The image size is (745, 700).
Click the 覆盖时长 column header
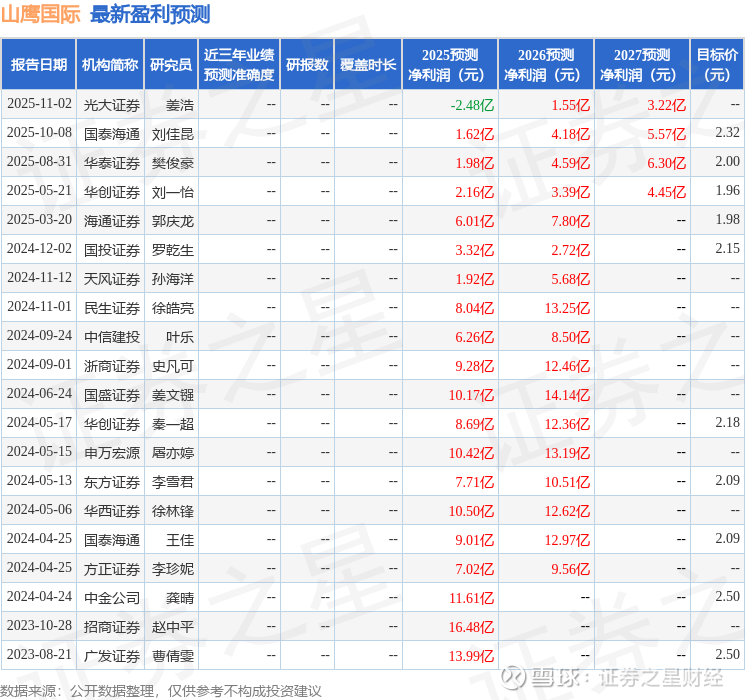[x=368, y=65]
